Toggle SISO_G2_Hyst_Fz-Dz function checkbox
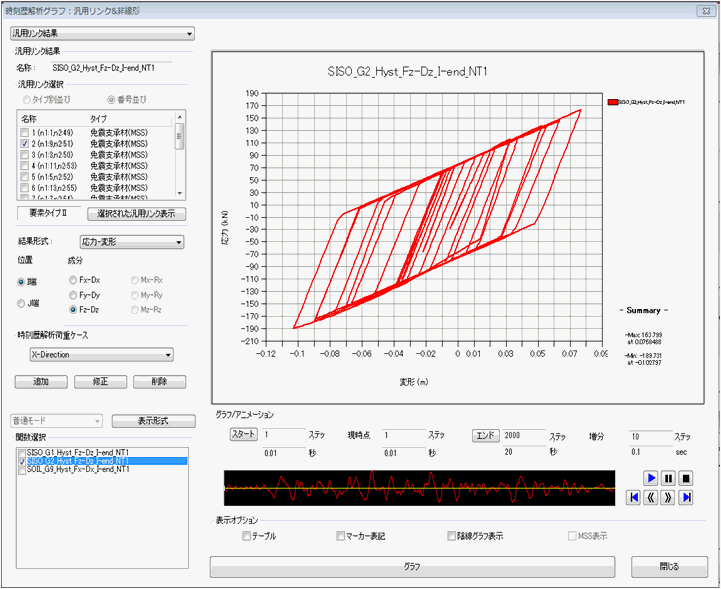Screen dimensions: 721x589 22,461
